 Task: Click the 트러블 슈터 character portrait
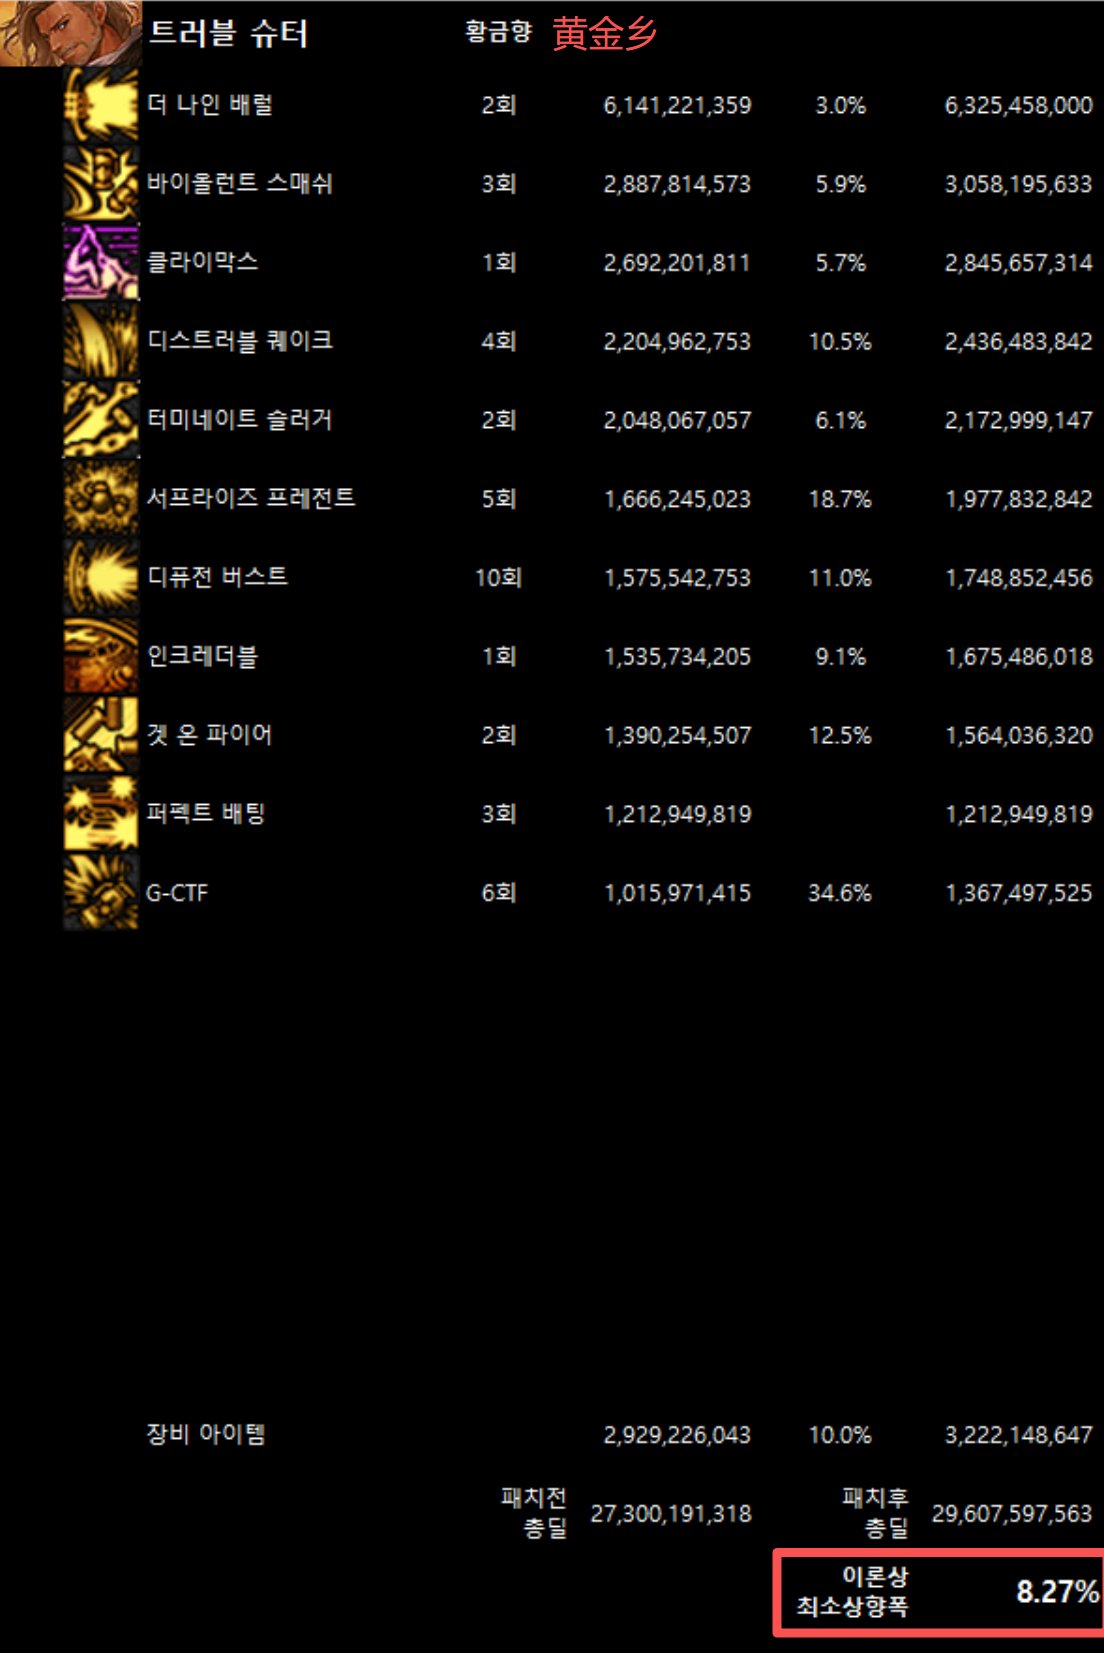(71, 33)
